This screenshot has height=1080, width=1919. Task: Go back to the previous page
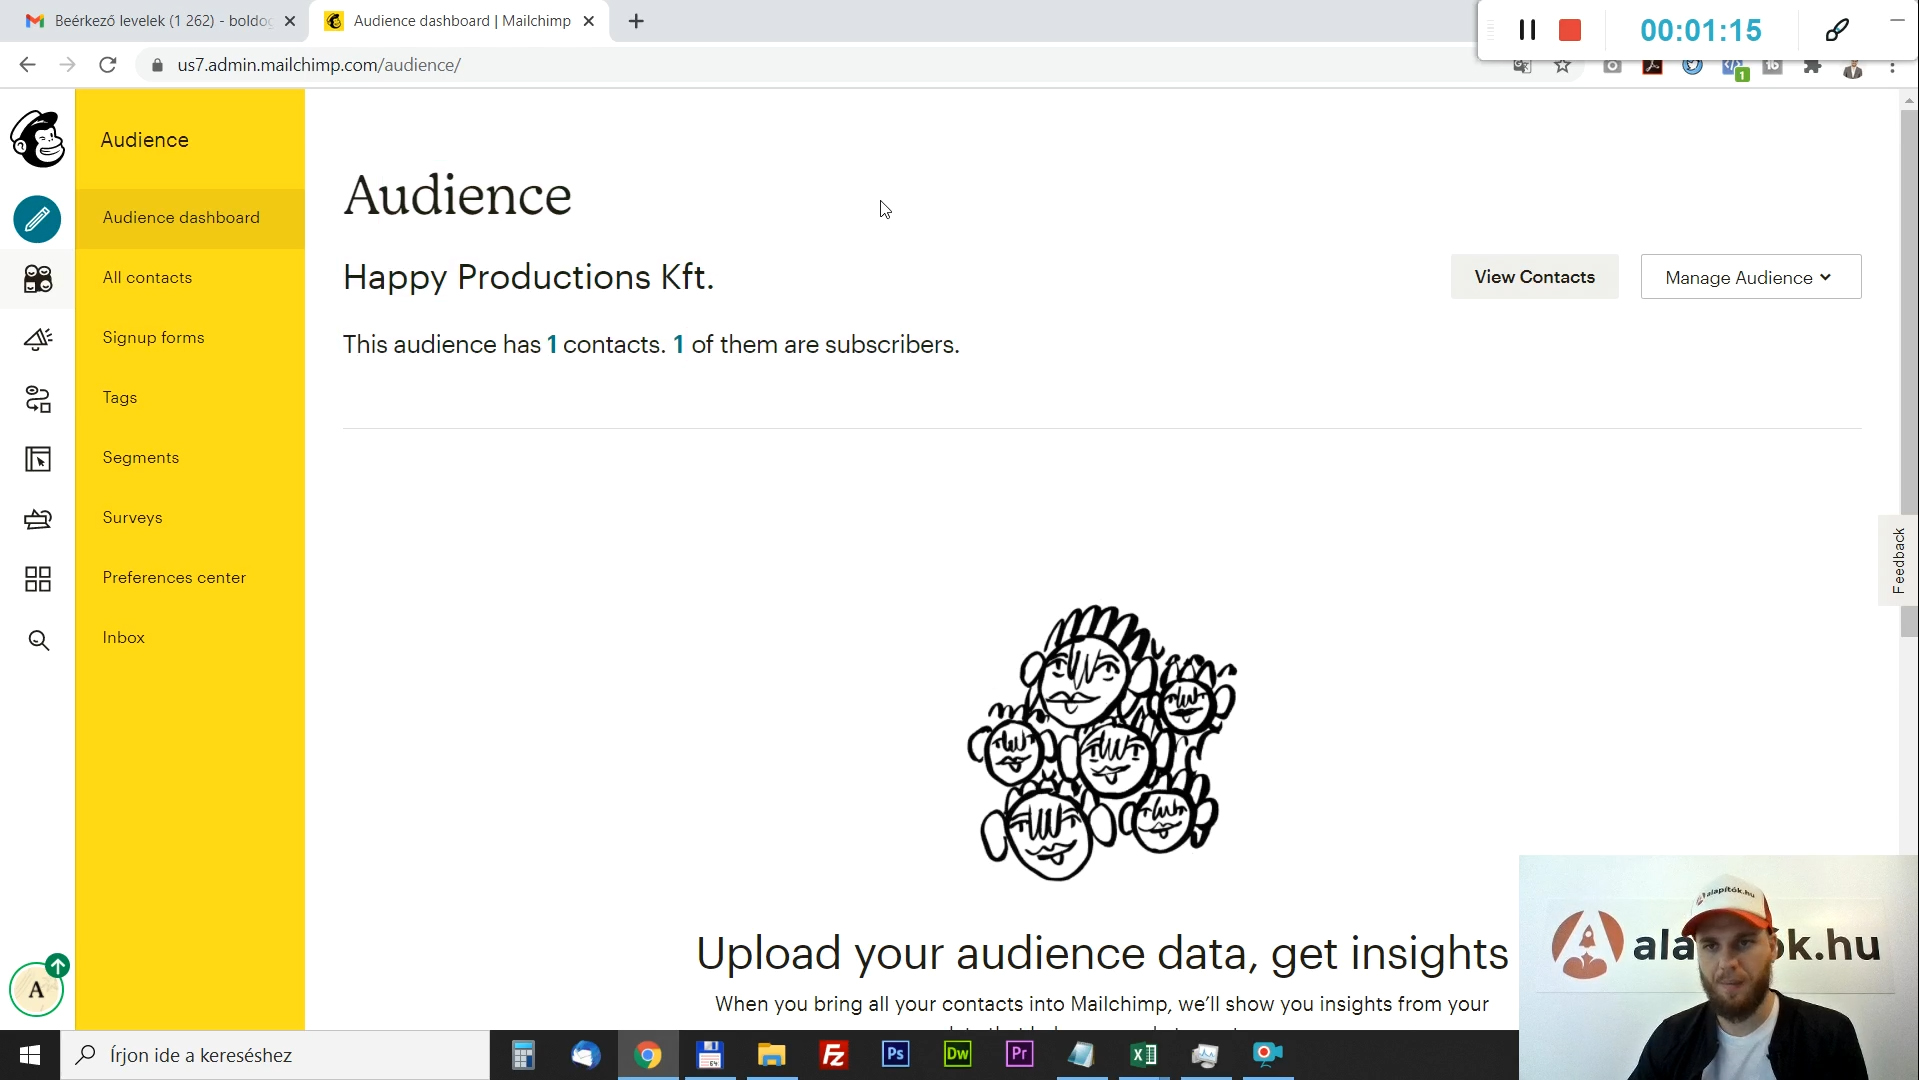(27, 65)
